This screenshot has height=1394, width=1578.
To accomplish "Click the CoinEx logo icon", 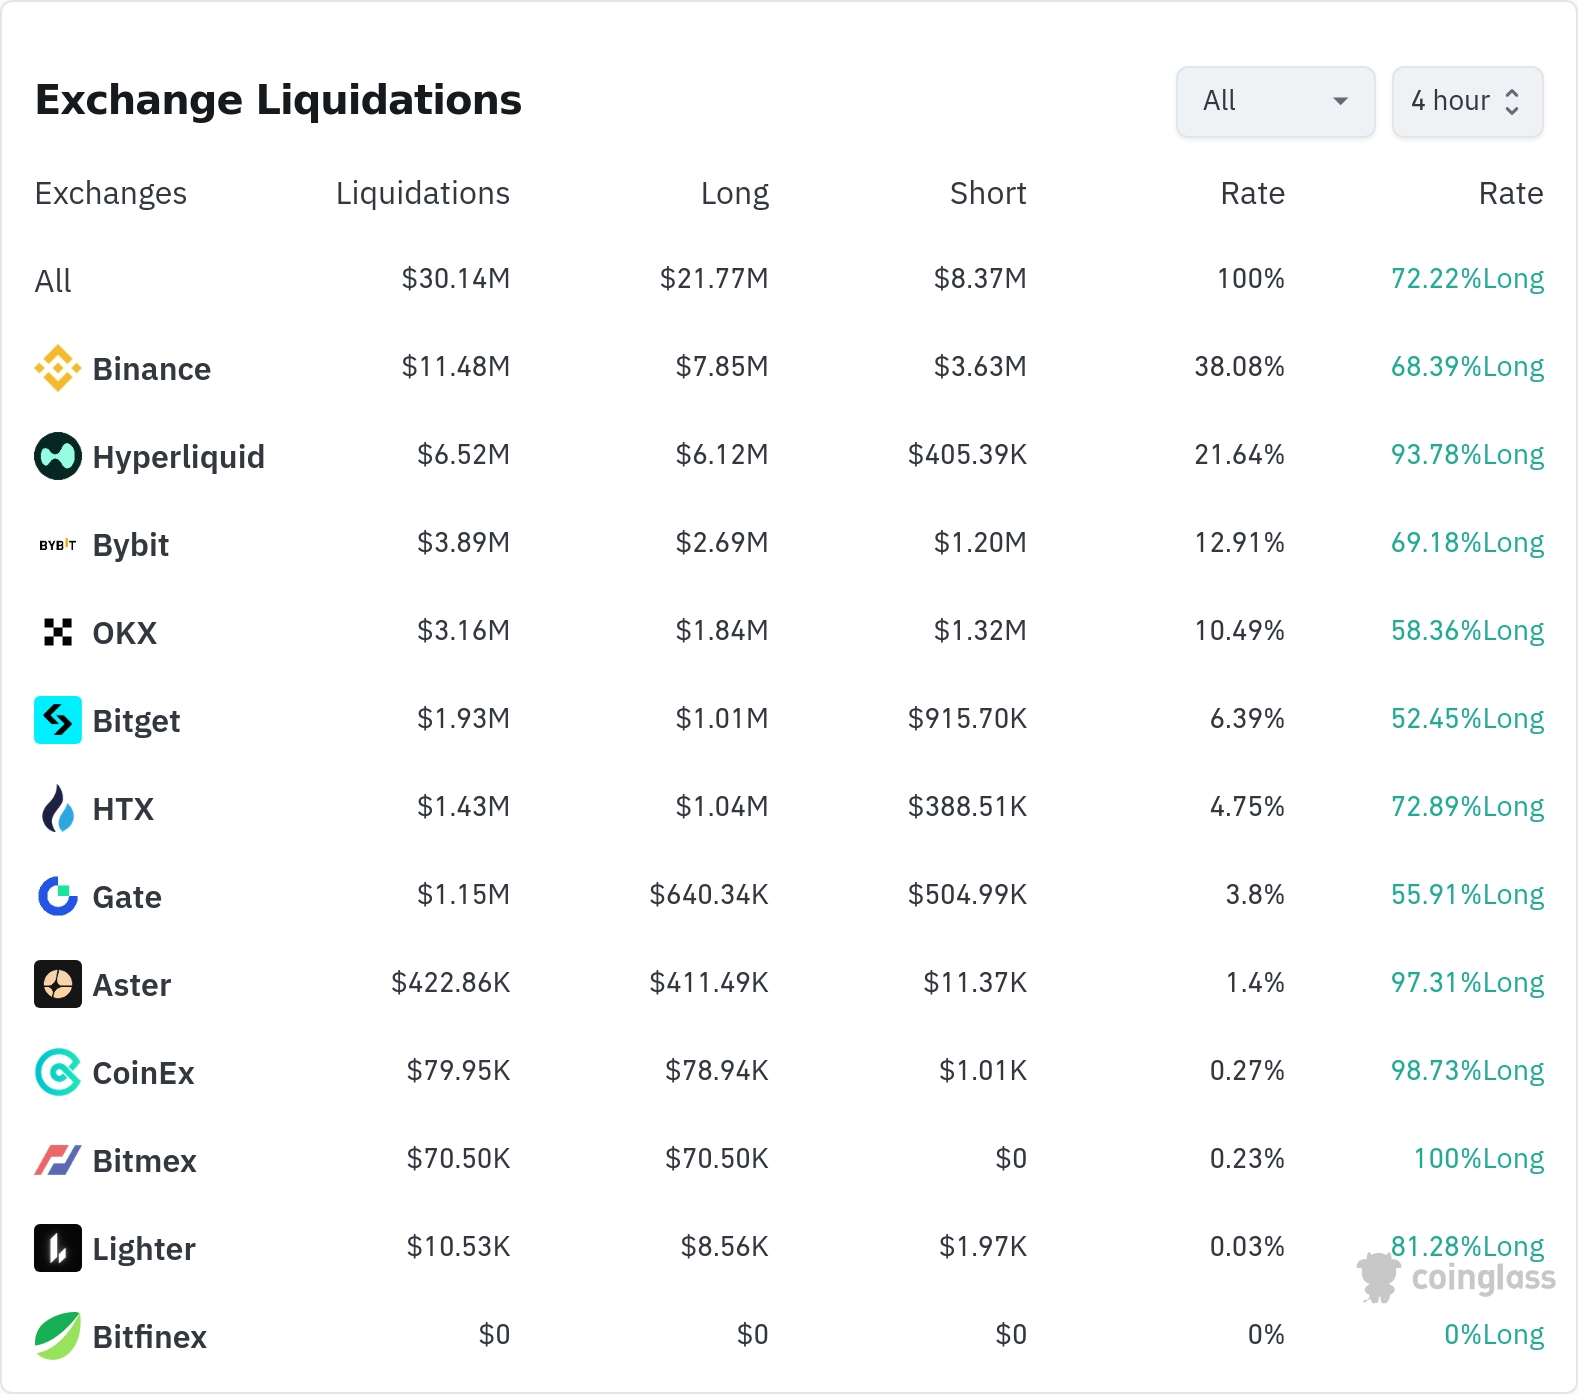I will click(x=58, y=1072).
